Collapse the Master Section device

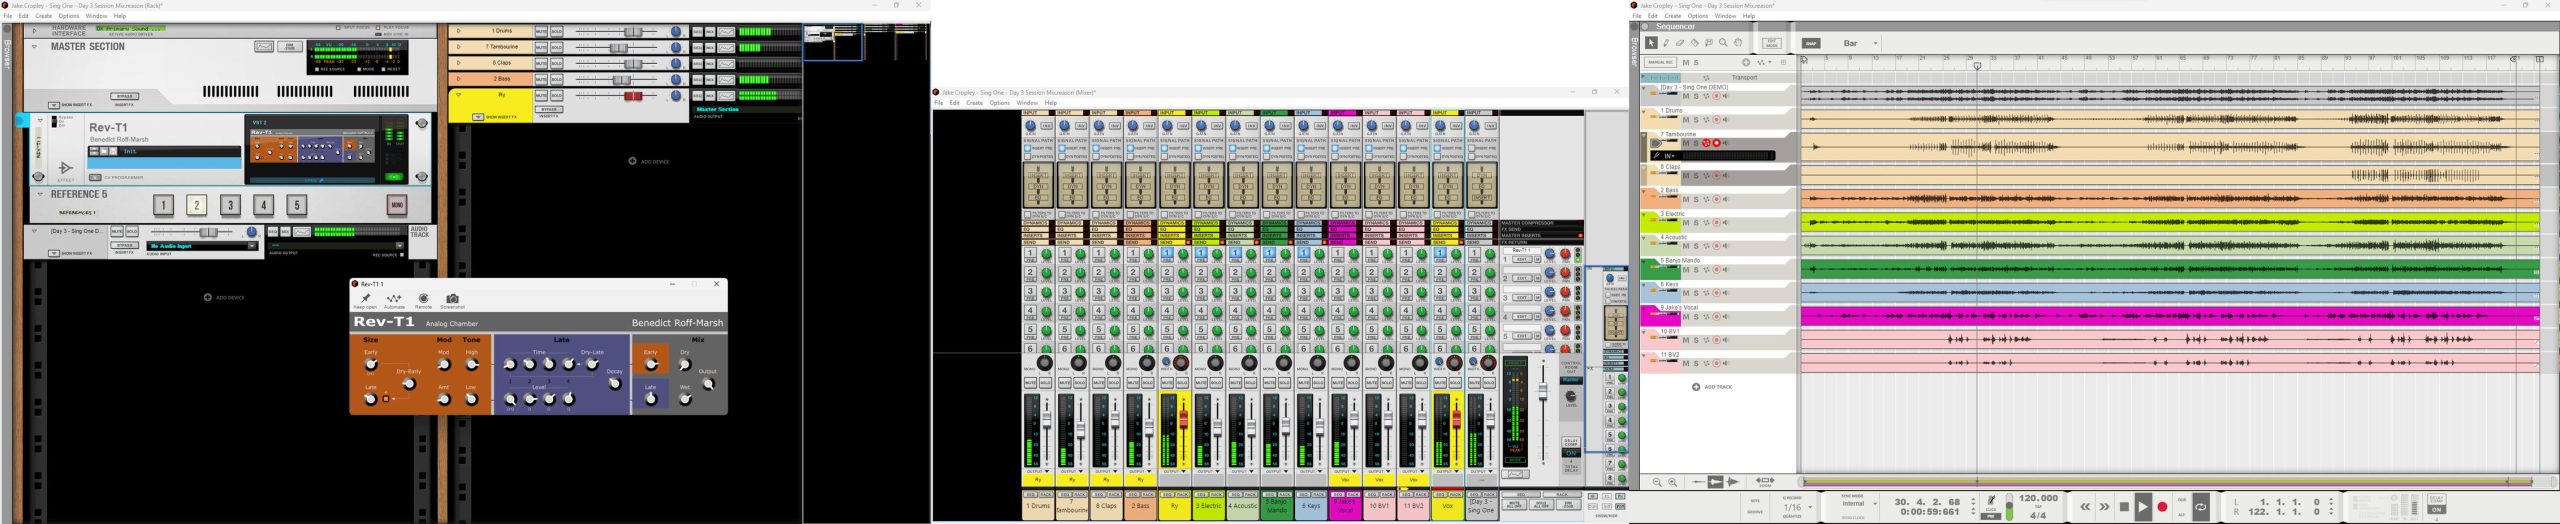pyautogui.click(x=35, y=47)
